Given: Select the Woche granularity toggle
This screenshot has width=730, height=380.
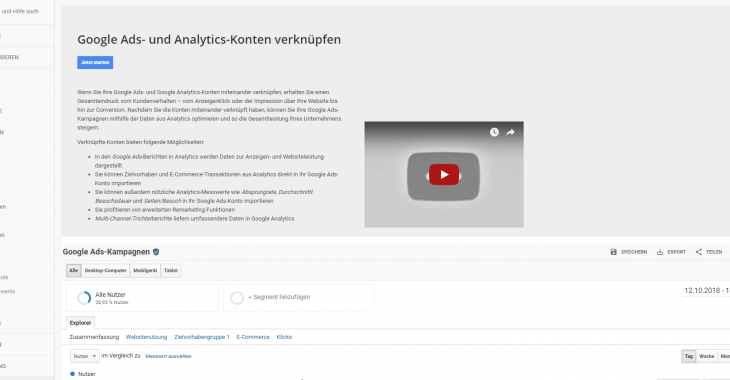Looking at the screenshot, I should coord(706,356).
